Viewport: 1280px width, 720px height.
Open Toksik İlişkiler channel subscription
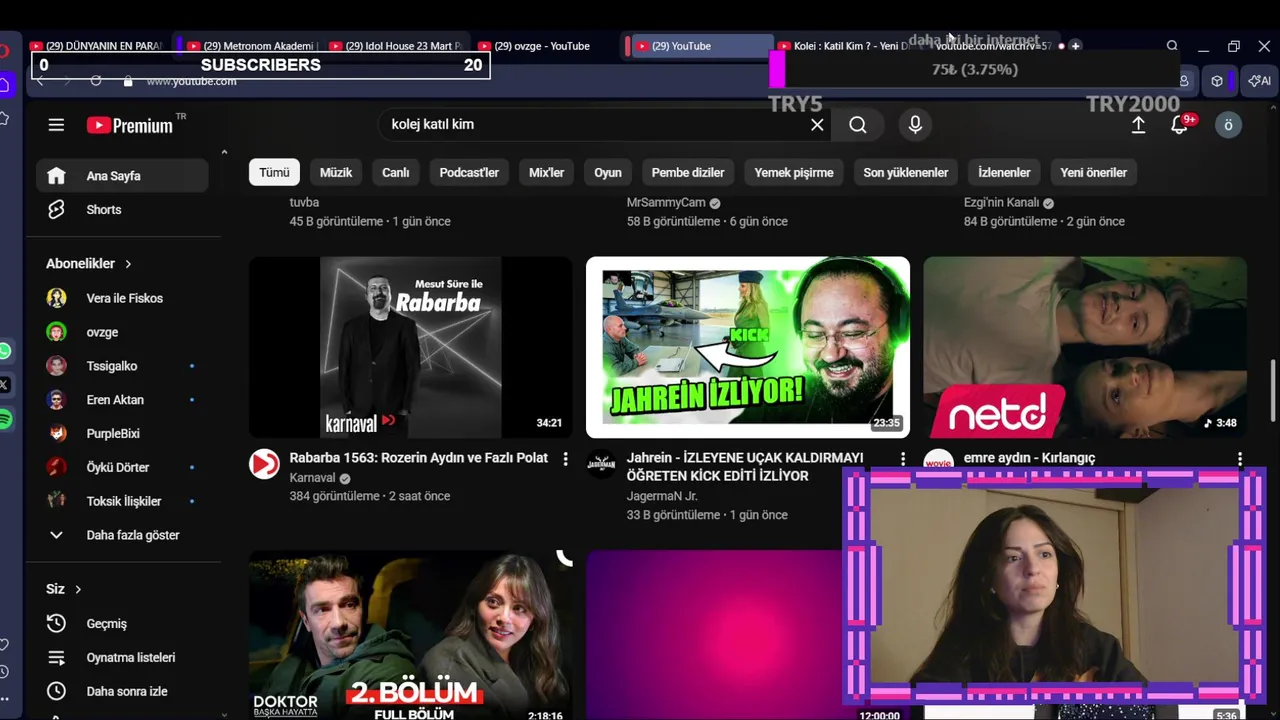pyautogui.click(x=122, y=502)
